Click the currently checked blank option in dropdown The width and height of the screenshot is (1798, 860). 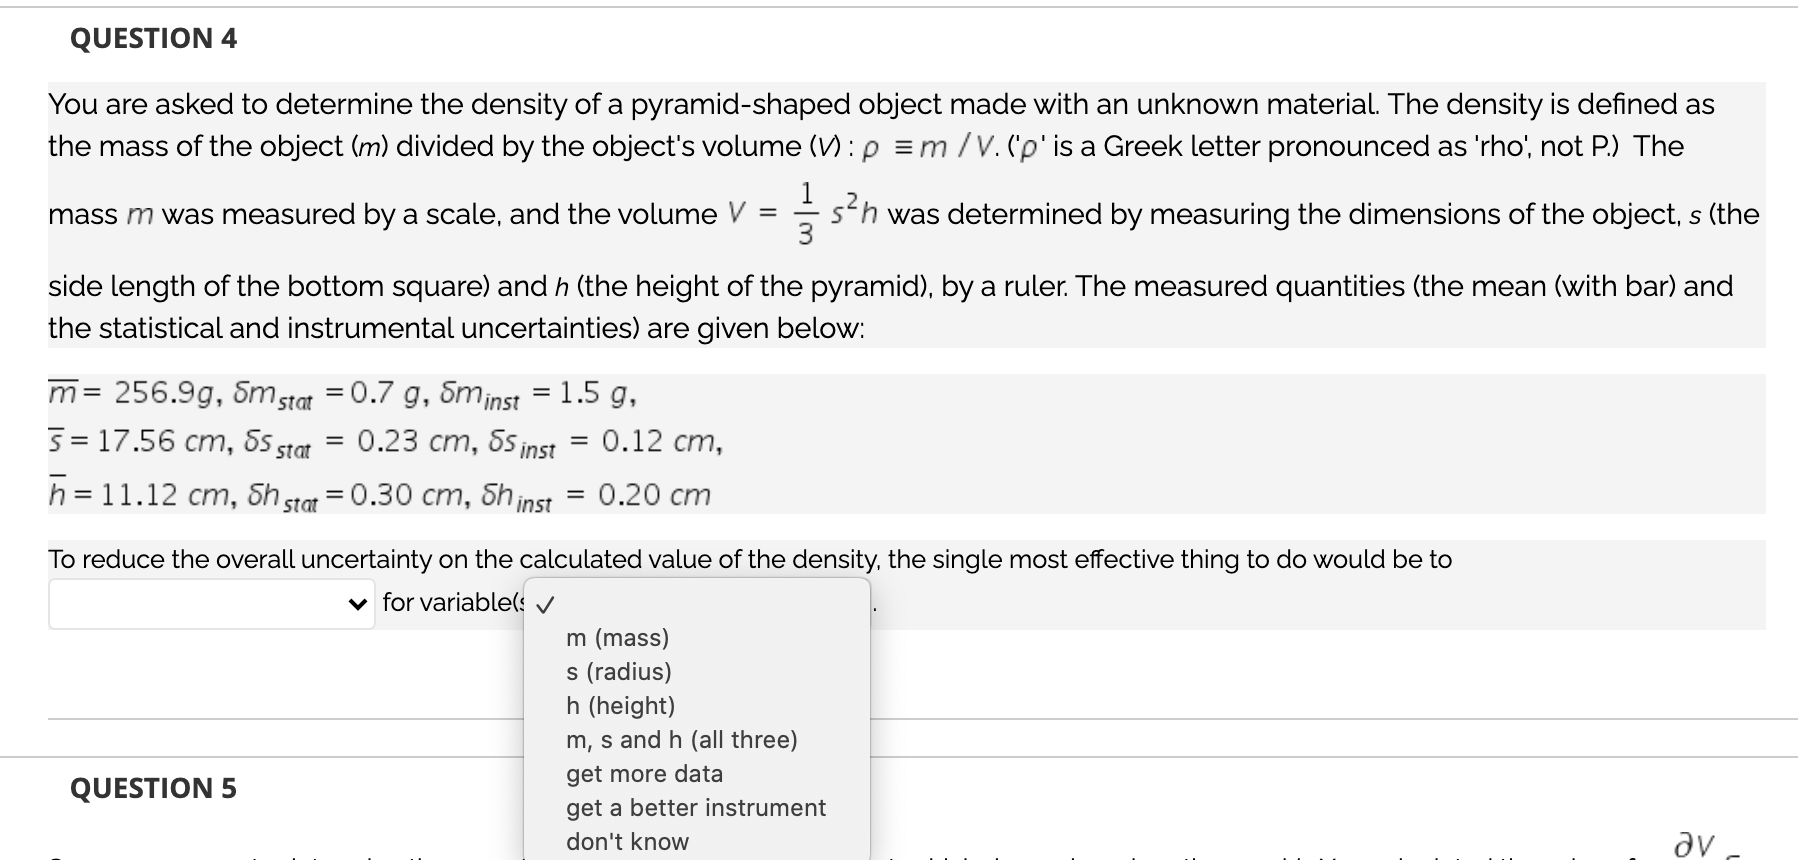point(700,604)
